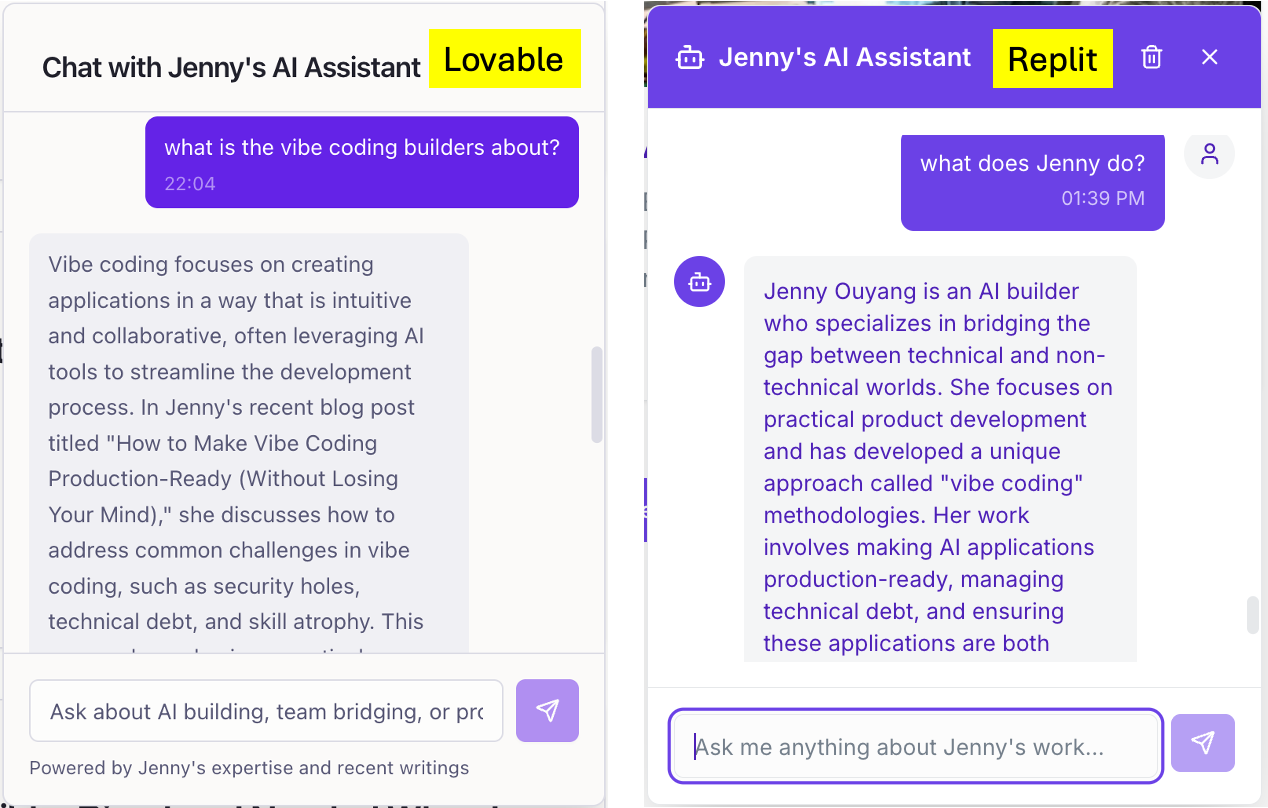Click the 'Chat with Jenny's AI Assistant' title

tap(231, 67)
